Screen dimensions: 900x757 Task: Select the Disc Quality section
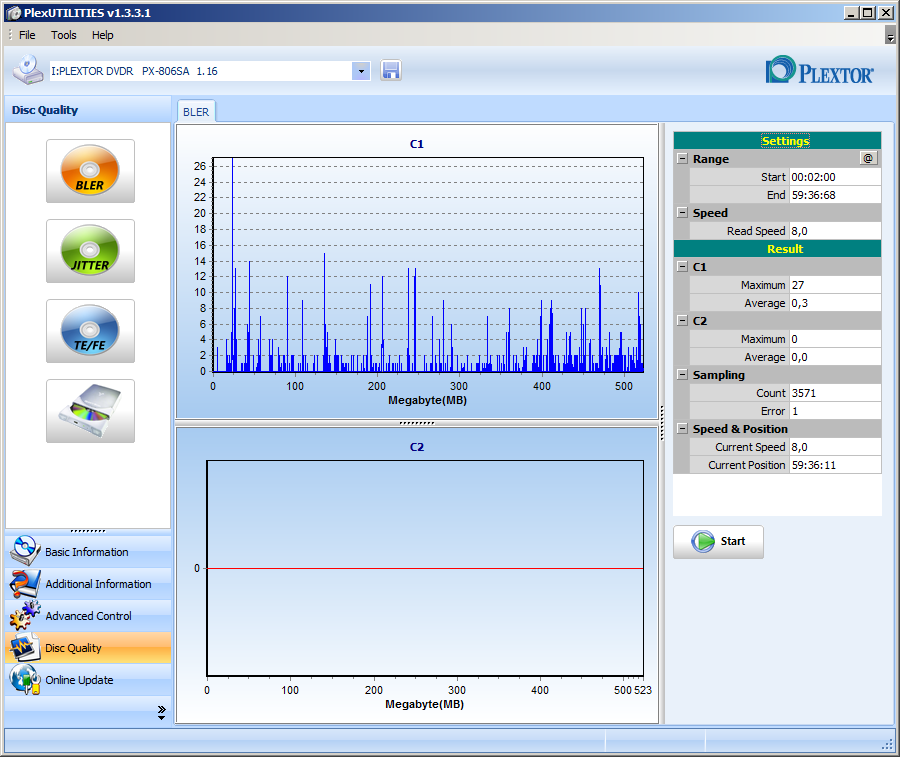coord(88,647)
